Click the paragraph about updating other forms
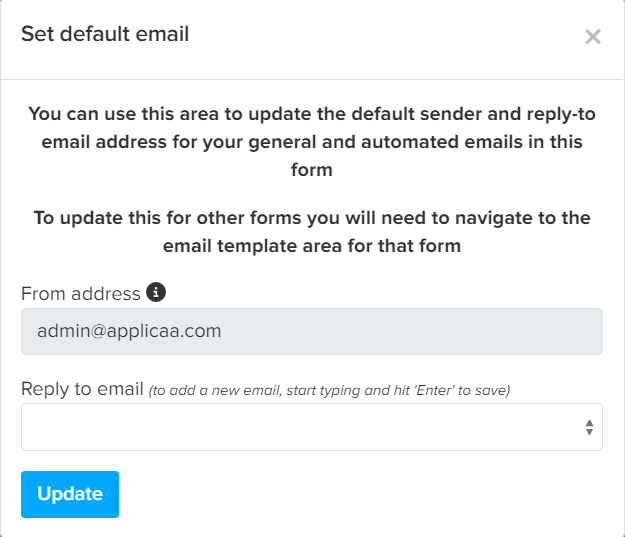625x537 pixels. pyautogui.click(x=312, y=232)
